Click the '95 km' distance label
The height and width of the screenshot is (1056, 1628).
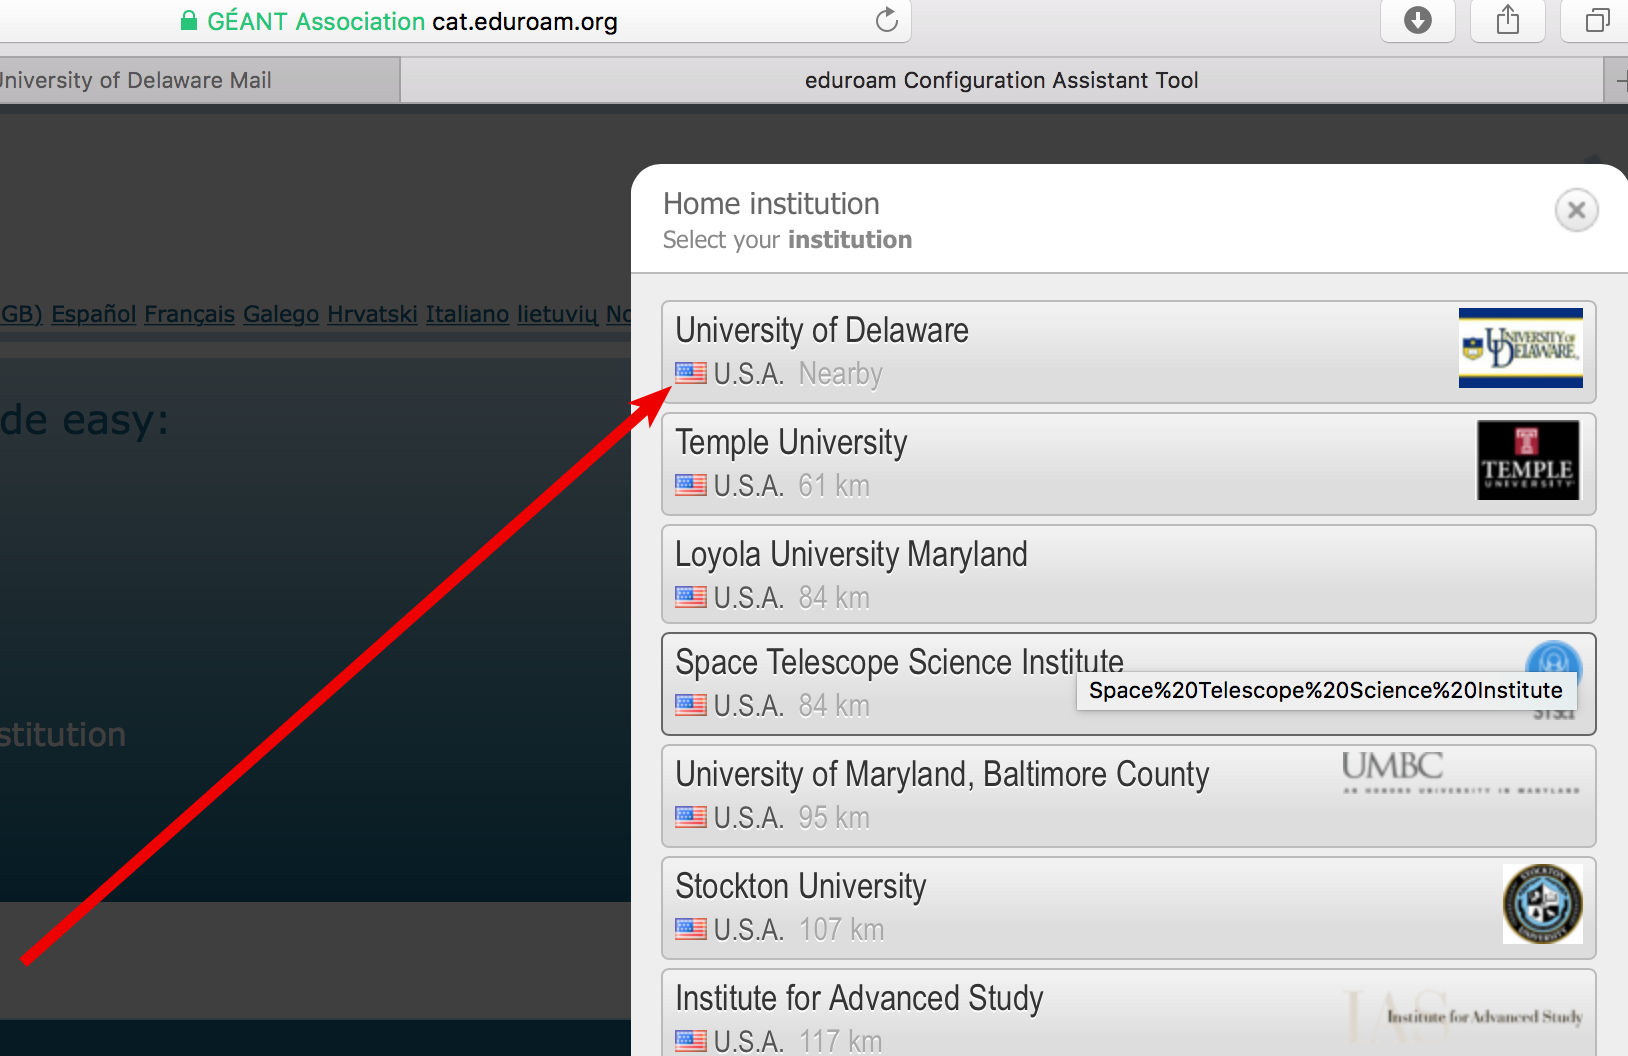(x=834, y=818)
